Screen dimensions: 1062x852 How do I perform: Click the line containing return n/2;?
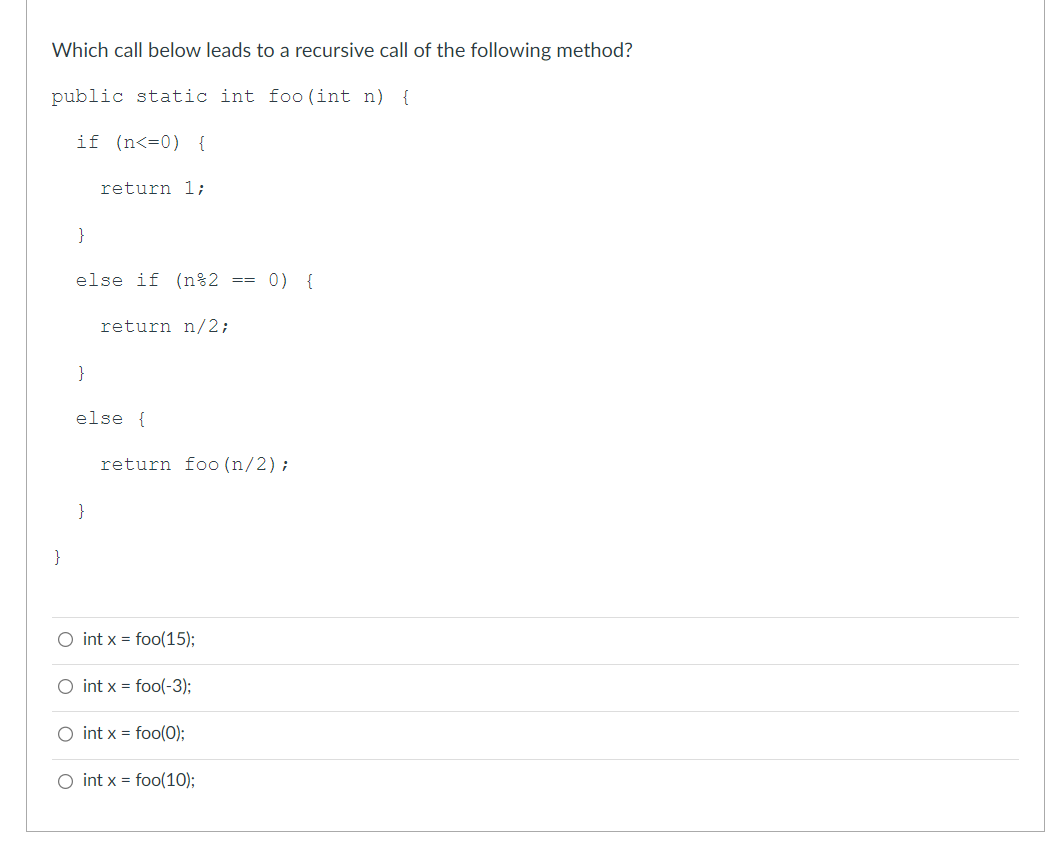click(x=163, y=326)
